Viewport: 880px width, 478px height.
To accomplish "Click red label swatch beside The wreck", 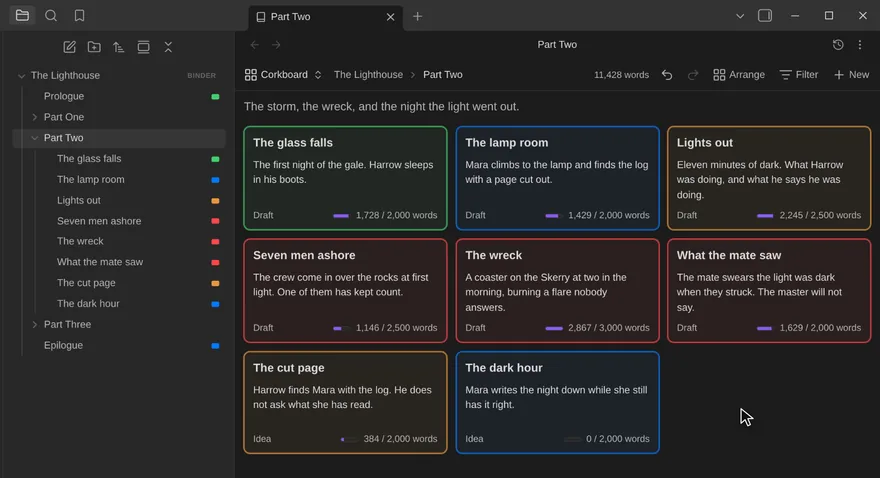I will 215,242.
